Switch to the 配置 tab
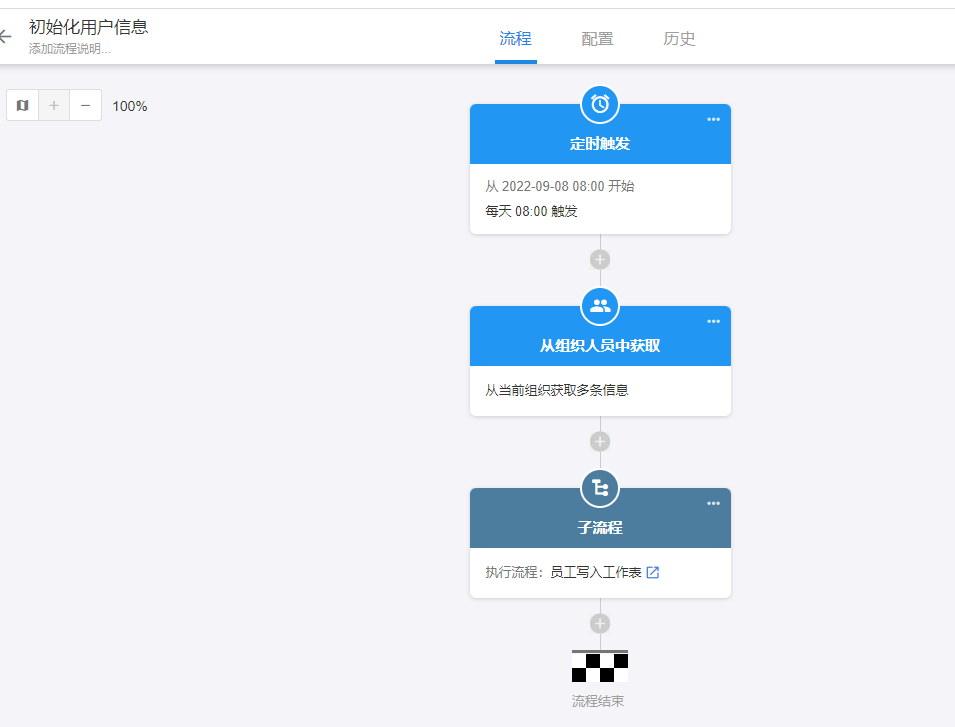This screenshot has height=727, width=955. (x=597, y=39)
